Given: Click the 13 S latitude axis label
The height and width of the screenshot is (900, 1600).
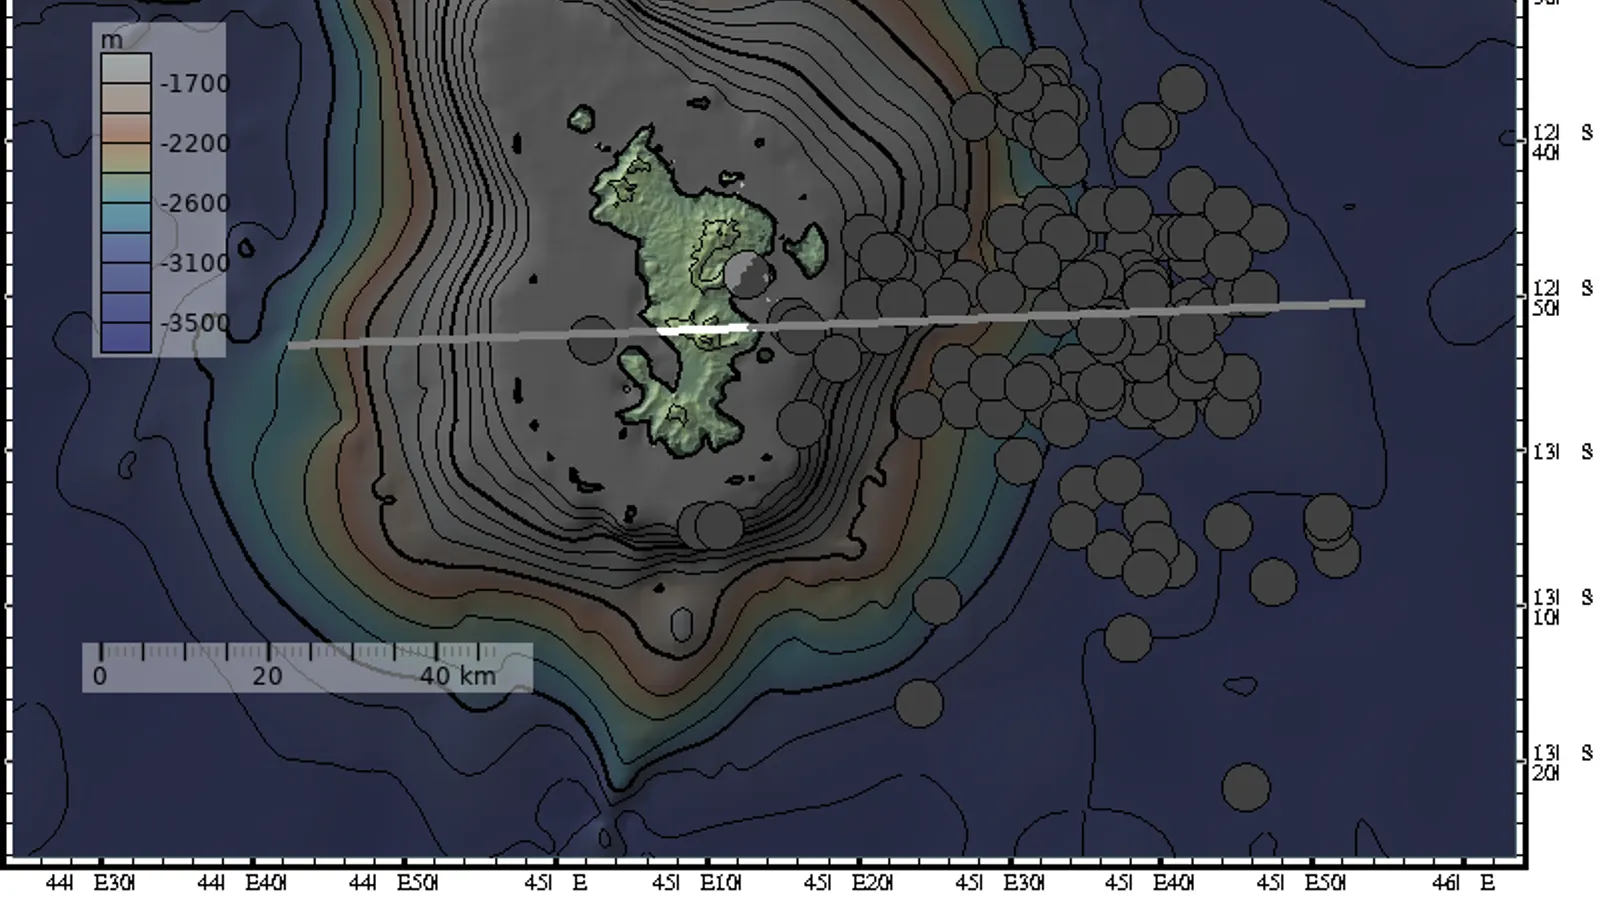Looking at the screenshot, I should tap(1563, 452).
